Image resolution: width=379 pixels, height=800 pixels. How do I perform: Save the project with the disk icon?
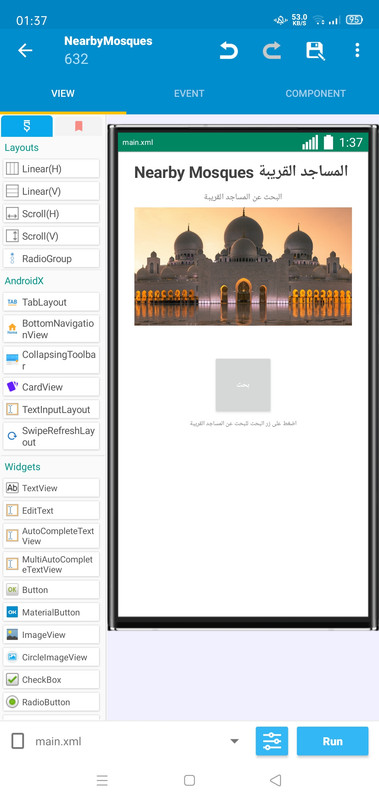[x=315, y=51]
